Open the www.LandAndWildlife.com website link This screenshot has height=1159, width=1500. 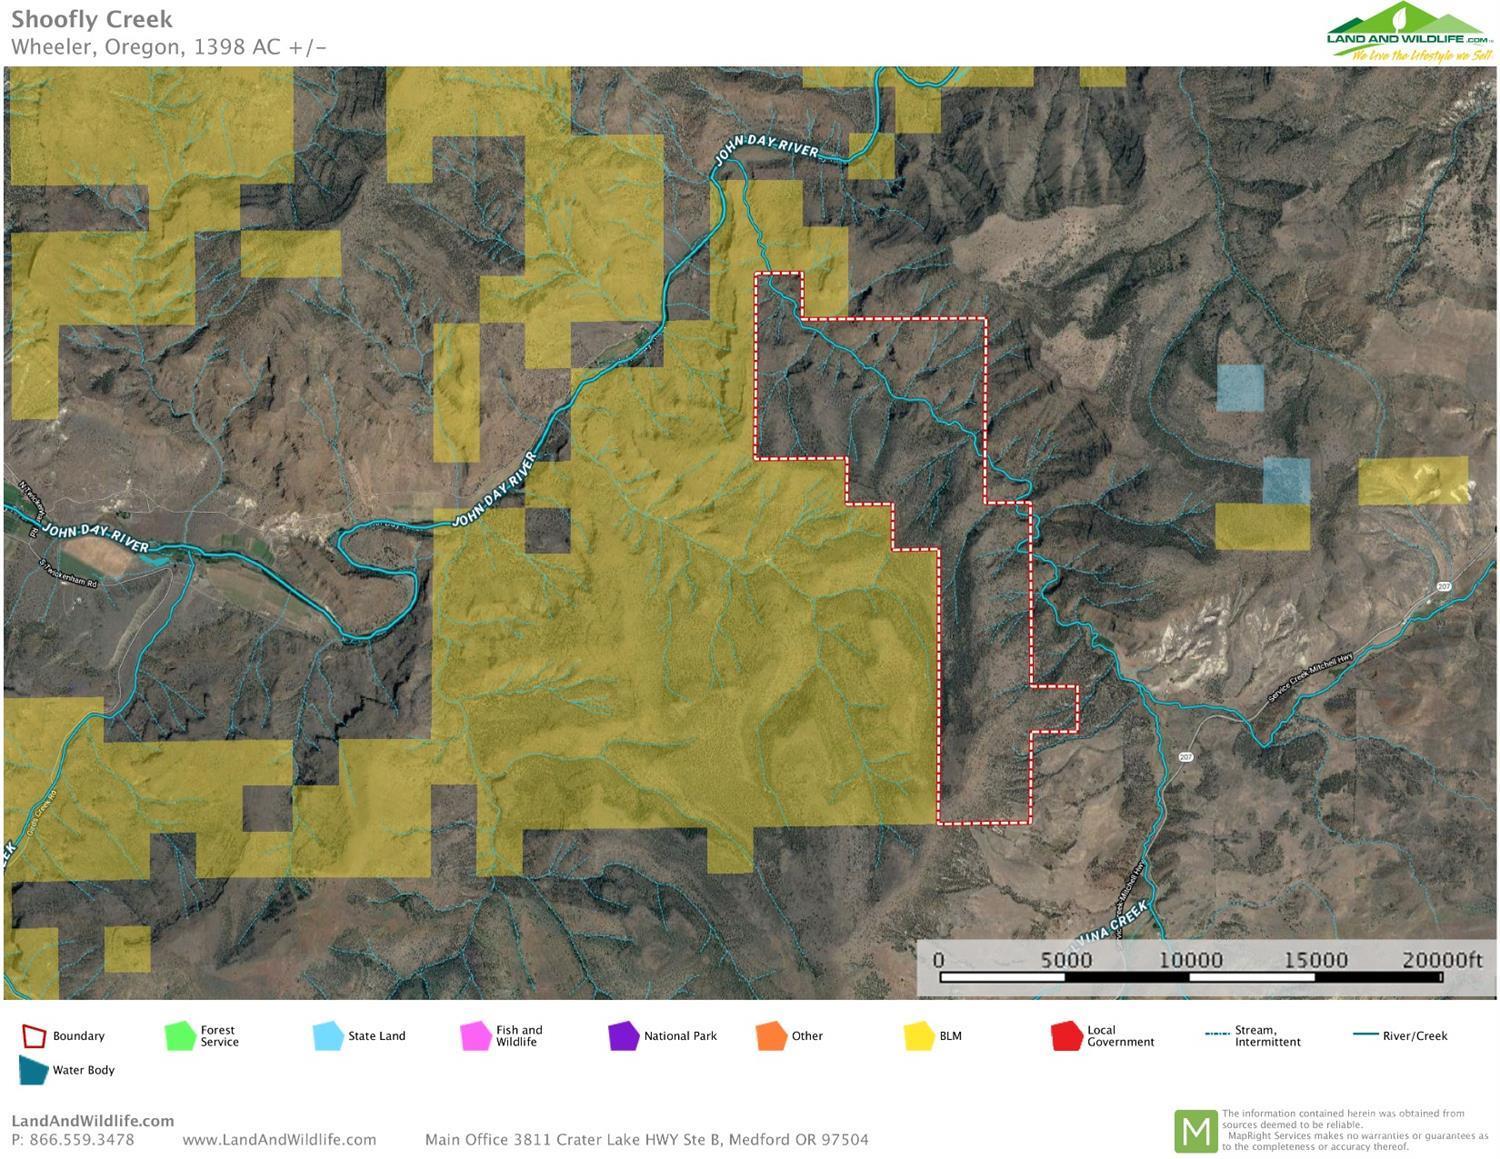coord(279,1140)
